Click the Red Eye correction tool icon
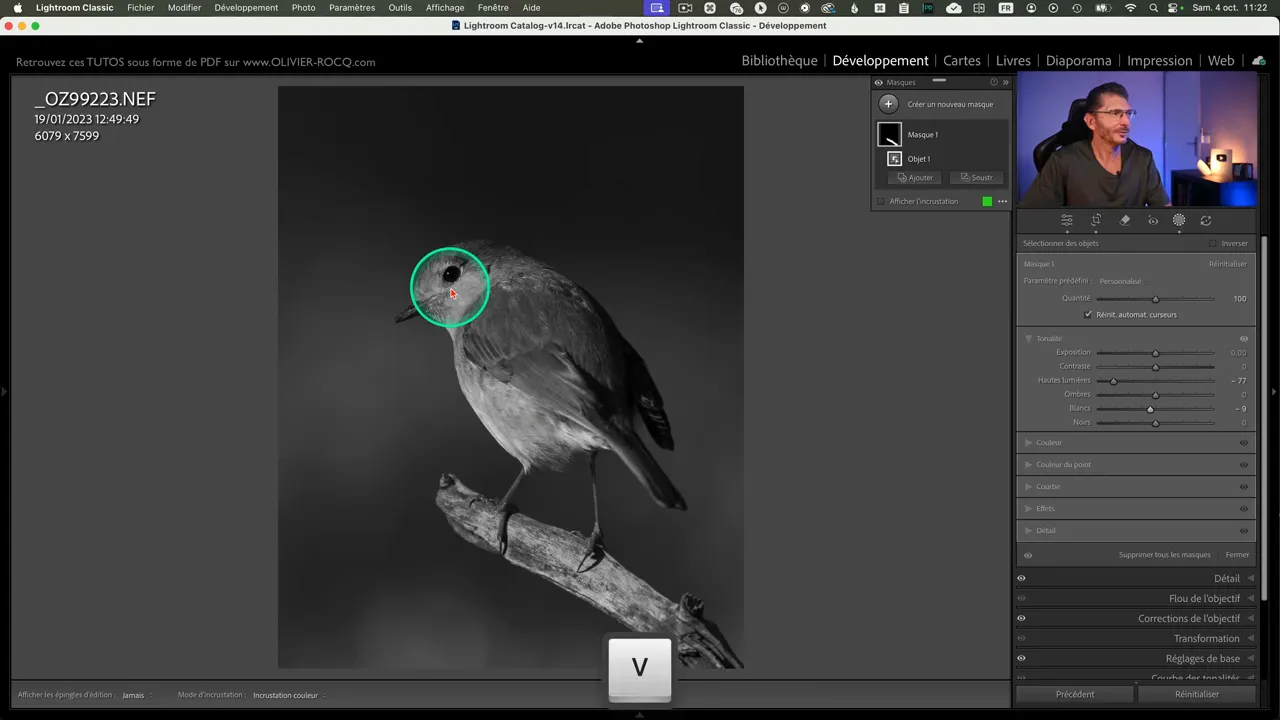 pyautogui.click(x=1152, y=221)
